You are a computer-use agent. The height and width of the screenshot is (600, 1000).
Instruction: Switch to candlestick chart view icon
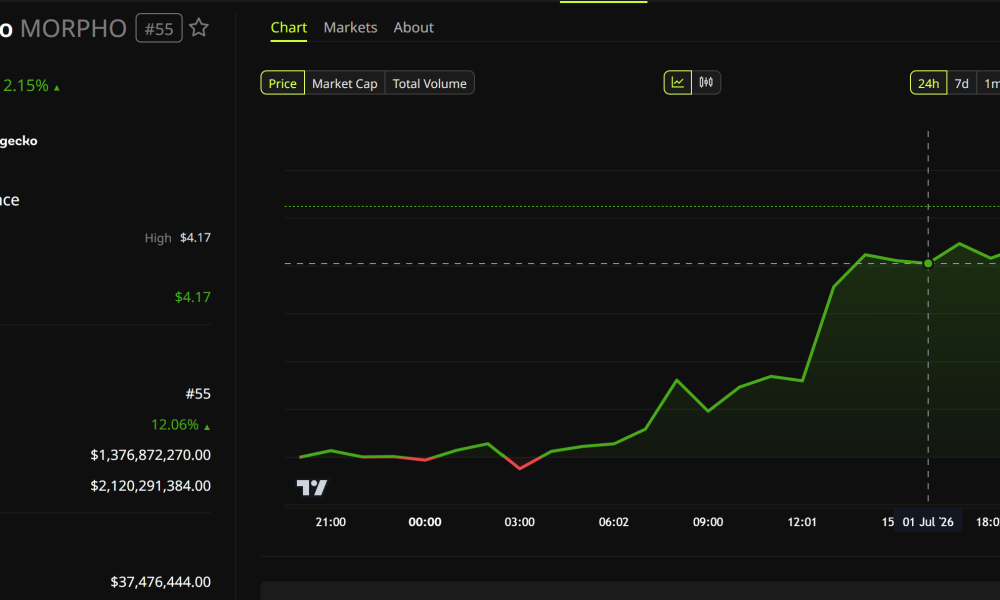pos(706,83)
